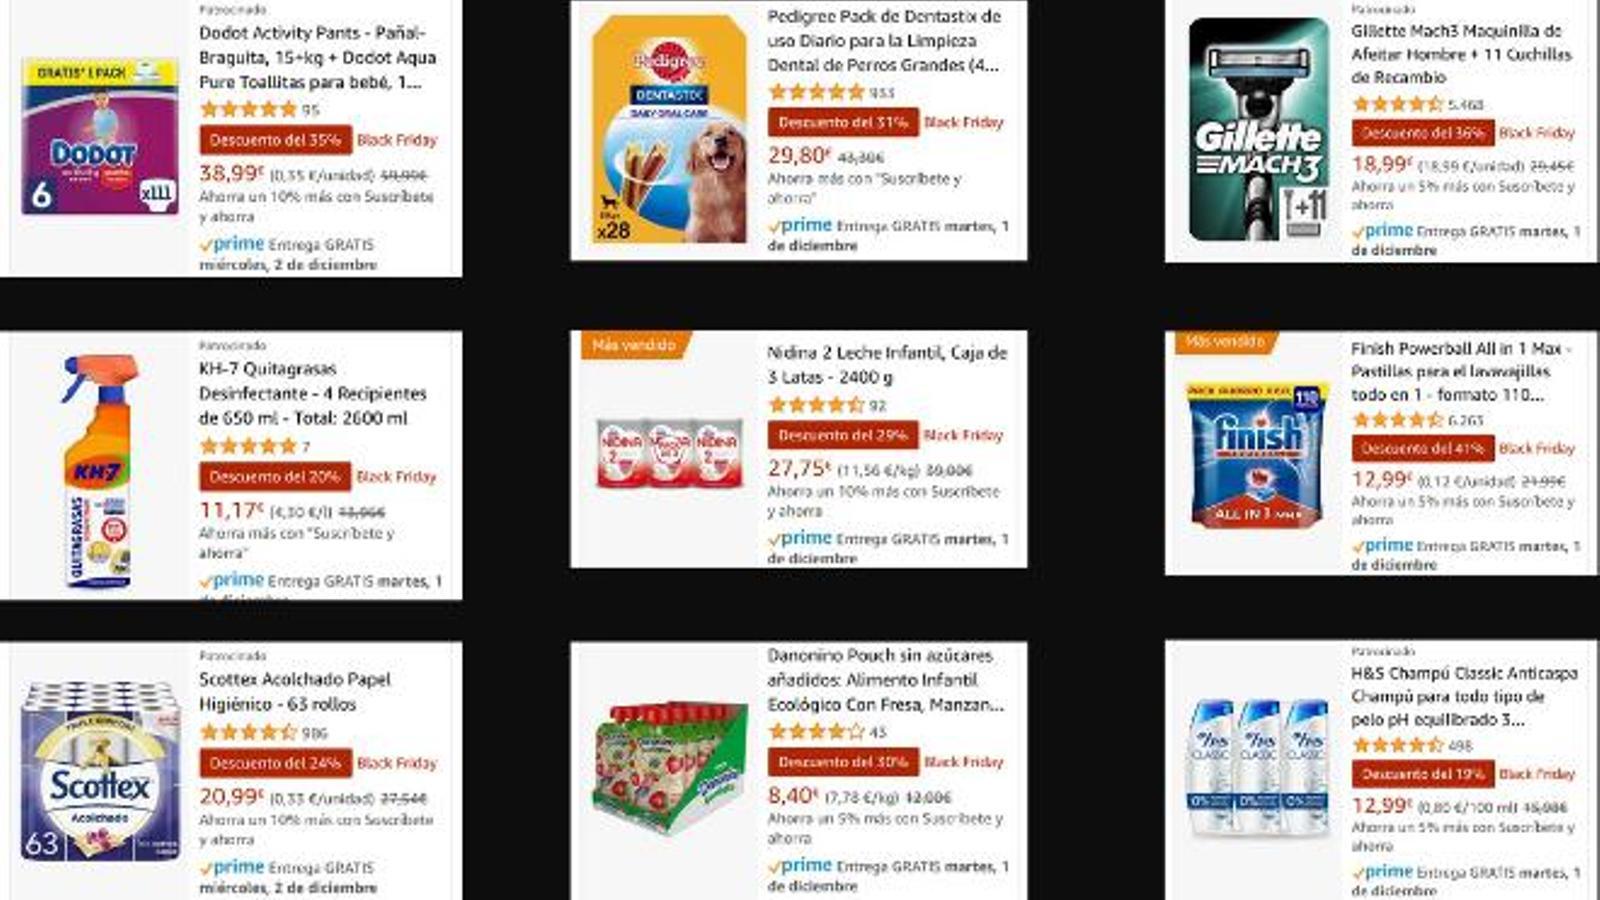Open Scottex Acolchado Papel Higiénico title

[295, 691]
